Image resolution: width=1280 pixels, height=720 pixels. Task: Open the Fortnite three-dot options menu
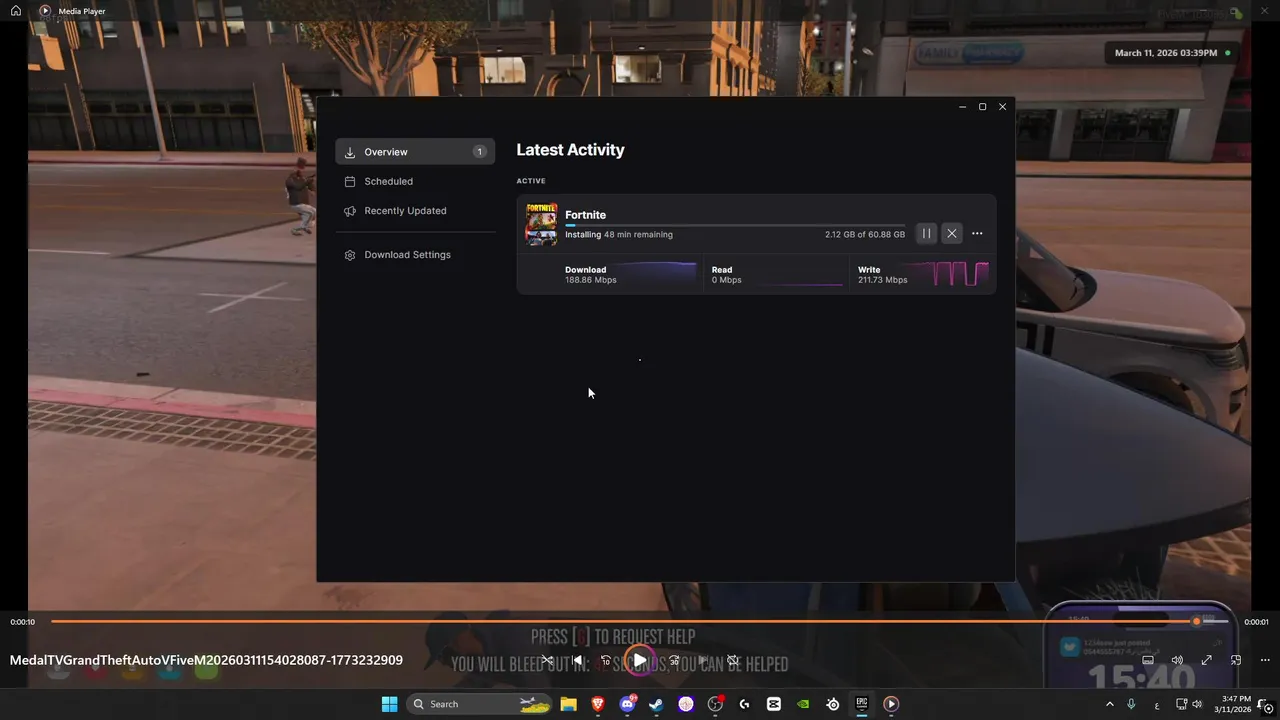(977, 233)
